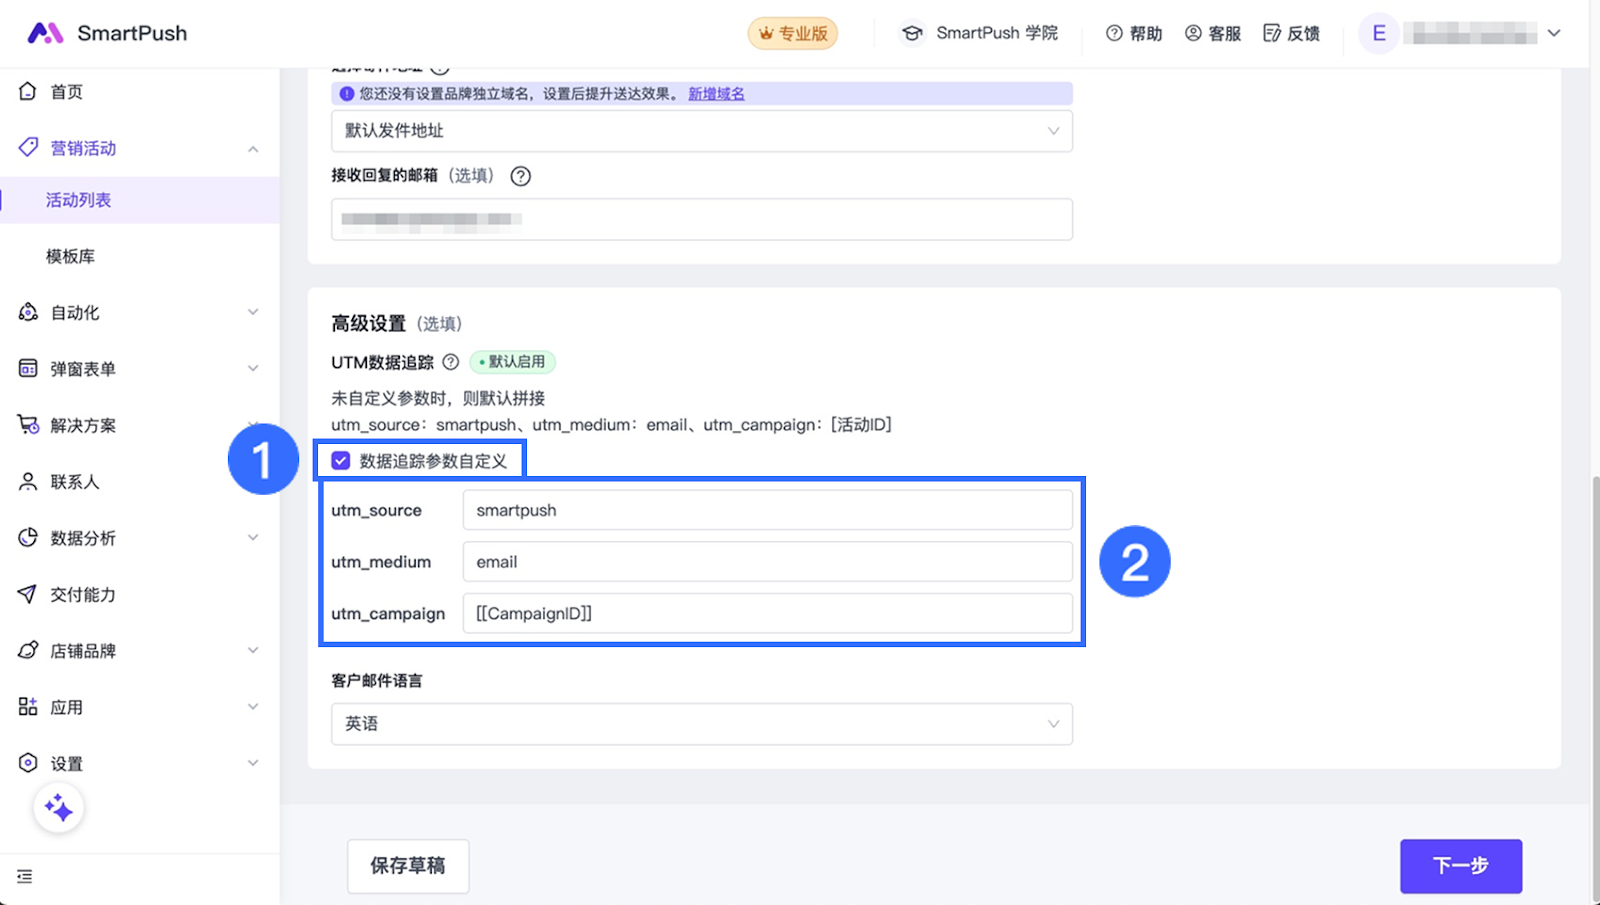
Task: Uncheck the 数据追踪参数自定义 checkbox
Action: (341, 461)
